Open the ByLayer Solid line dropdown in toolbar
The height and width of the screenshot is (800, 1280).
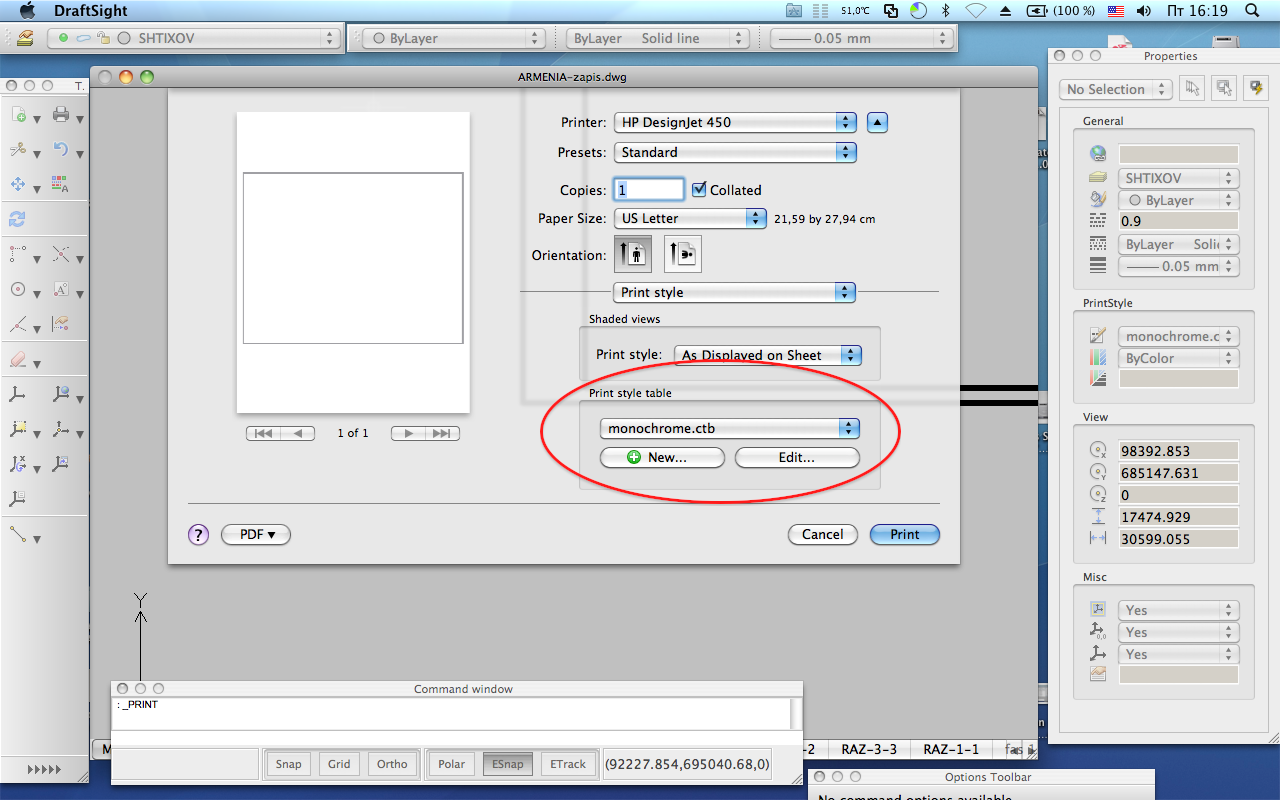point(657,38)
